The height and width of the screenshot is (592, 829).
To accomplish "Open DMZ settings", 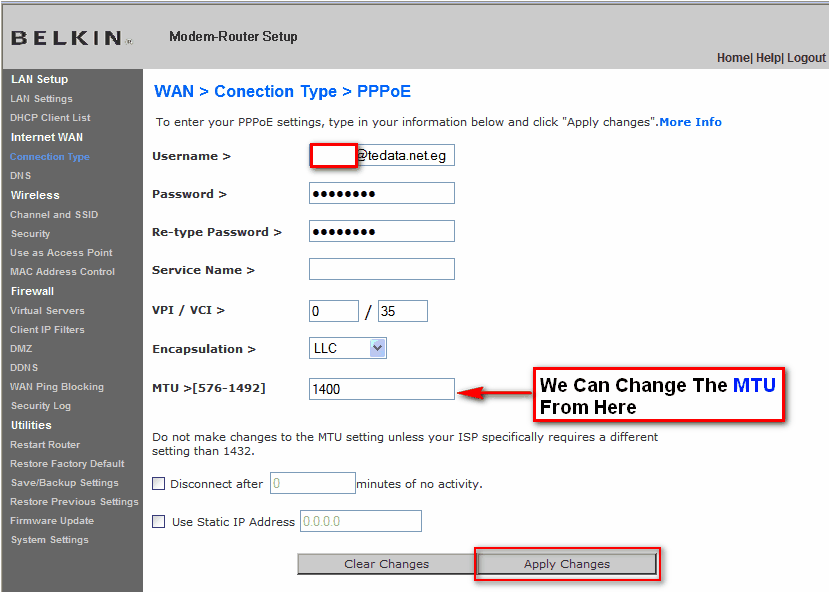I will coord(21,349).
